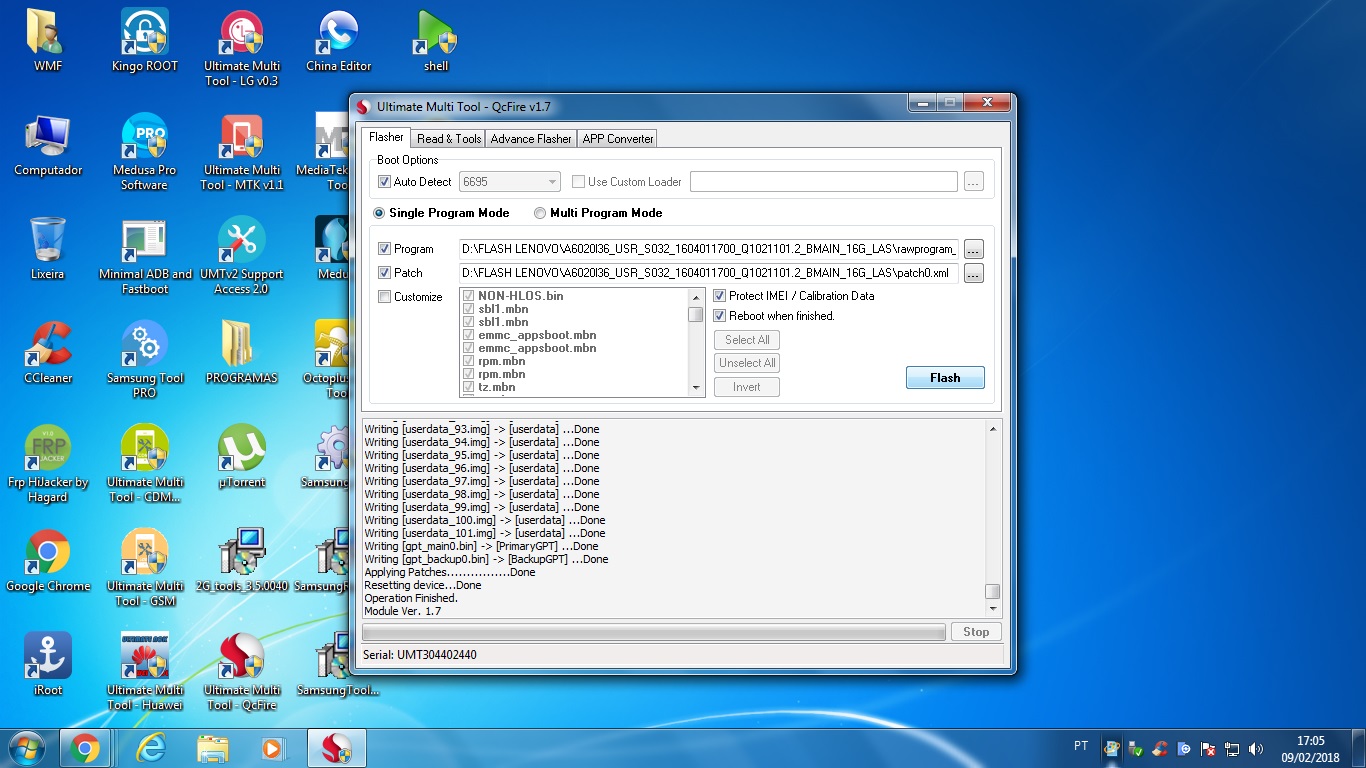The width and height of the screenshot is (1366, 768).
Task: Click the Invert button
Action: pos(747,387)
